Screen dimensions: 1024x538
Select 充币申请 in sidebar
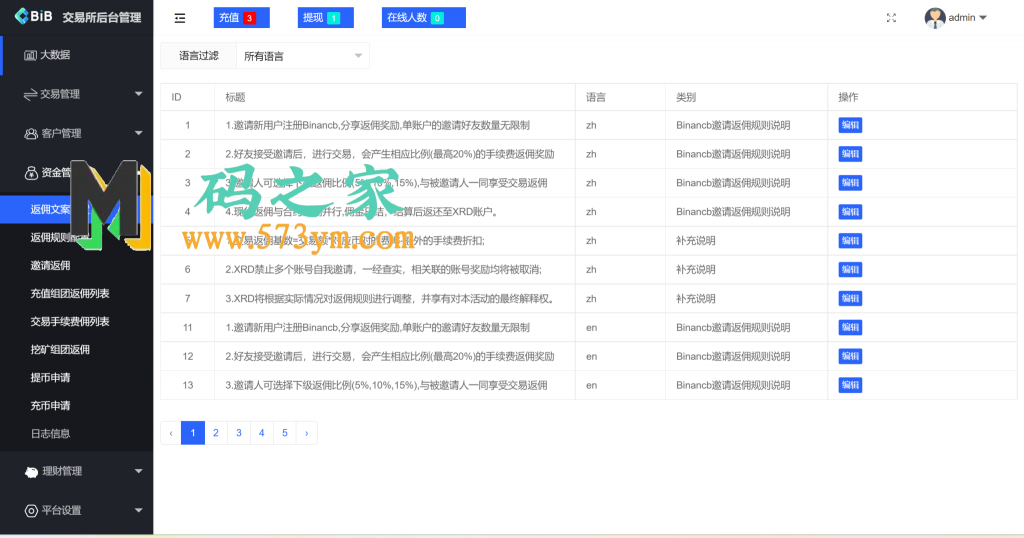50,406
